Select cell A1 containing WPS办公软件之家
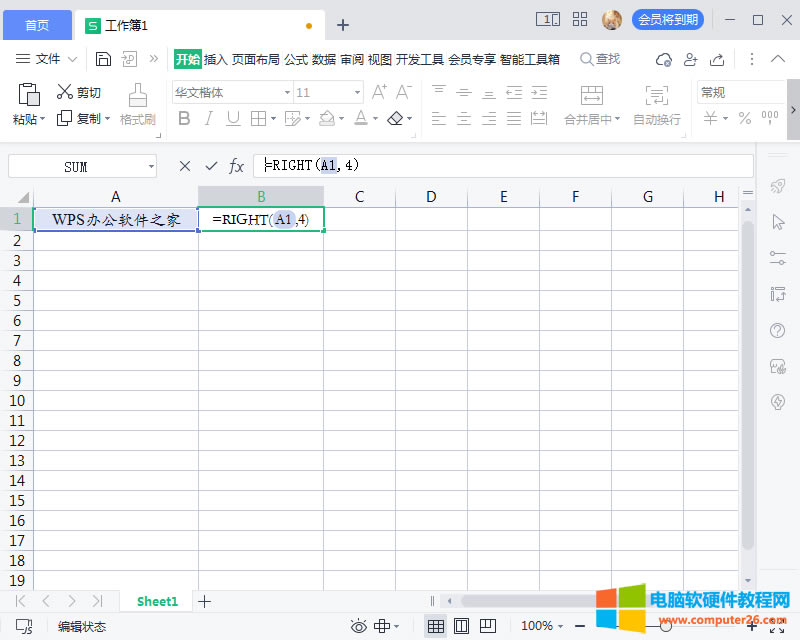Image resolution: width=800 pixels, height=640 pixels. [116, 219]
